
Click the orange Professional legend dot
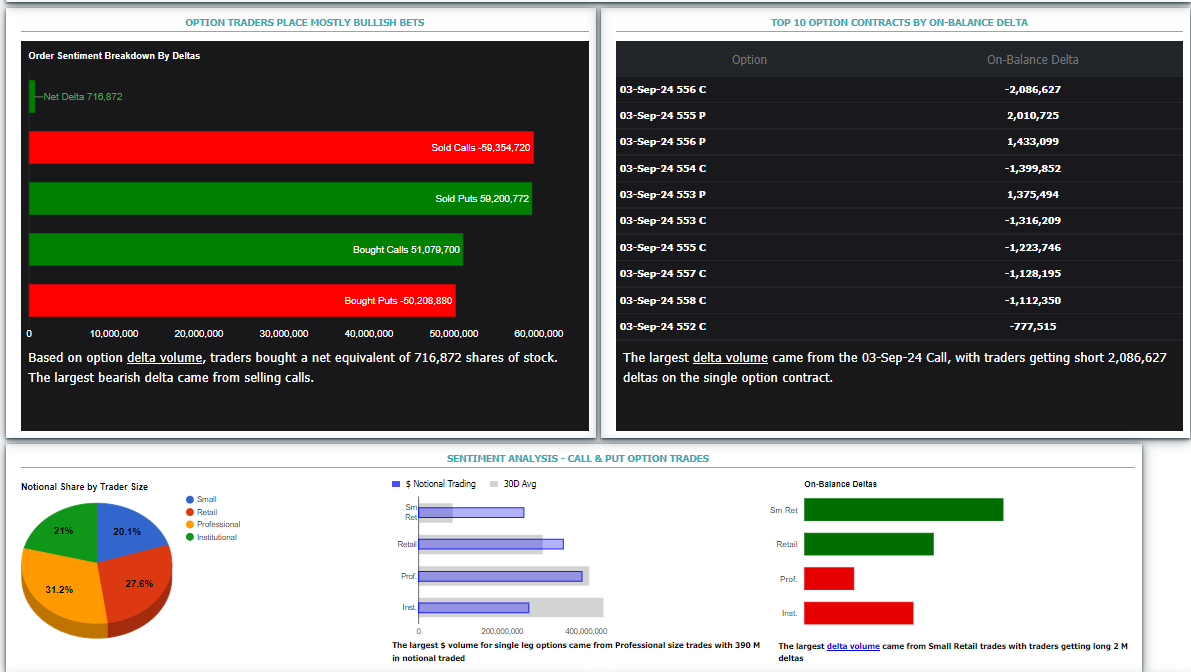click(x=190, y=525)
